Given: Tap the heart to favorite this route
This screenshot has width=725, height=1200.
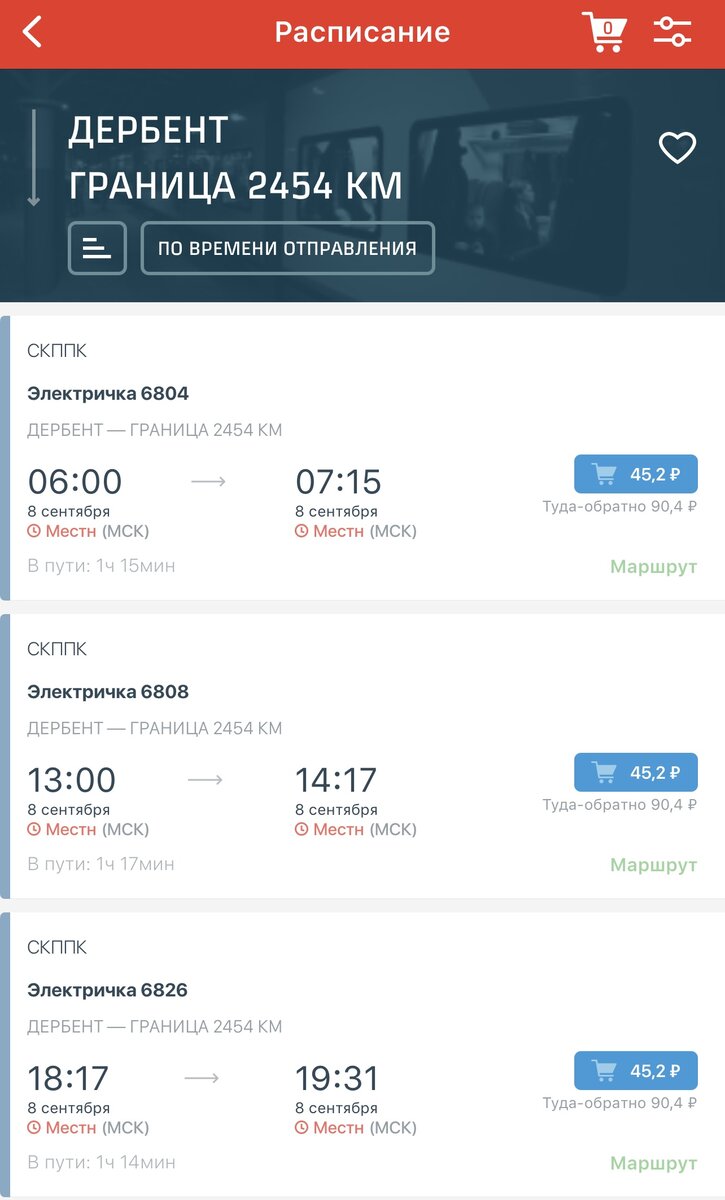Looking at the screenshot, I should click(x=678, y=147).
